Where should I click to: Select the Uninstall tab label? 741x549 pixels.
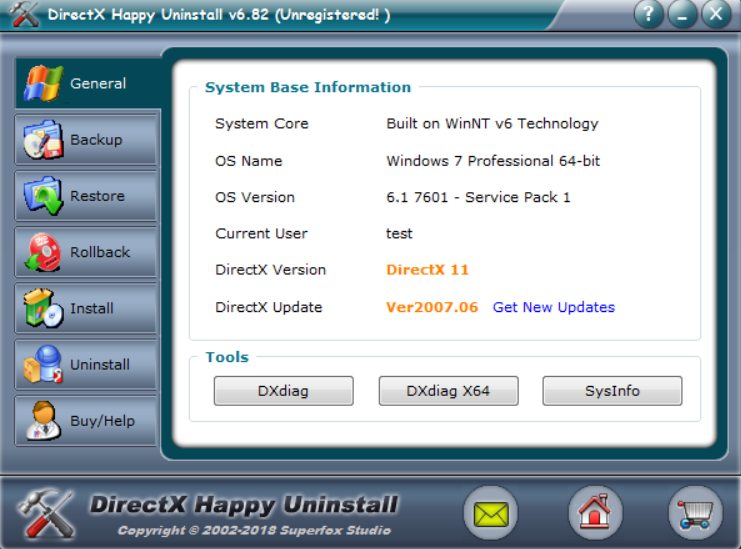(100, 365)
